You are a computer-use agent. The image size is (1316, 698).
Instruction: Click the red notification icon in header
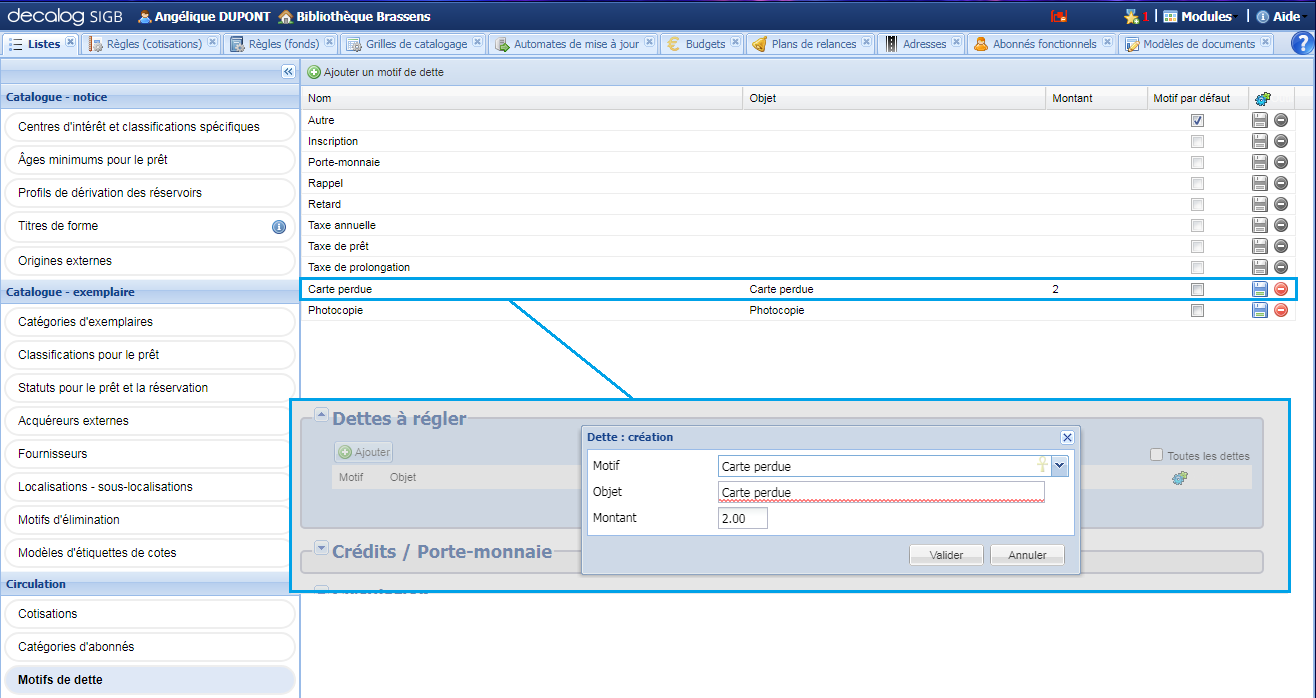point(1059,17)
